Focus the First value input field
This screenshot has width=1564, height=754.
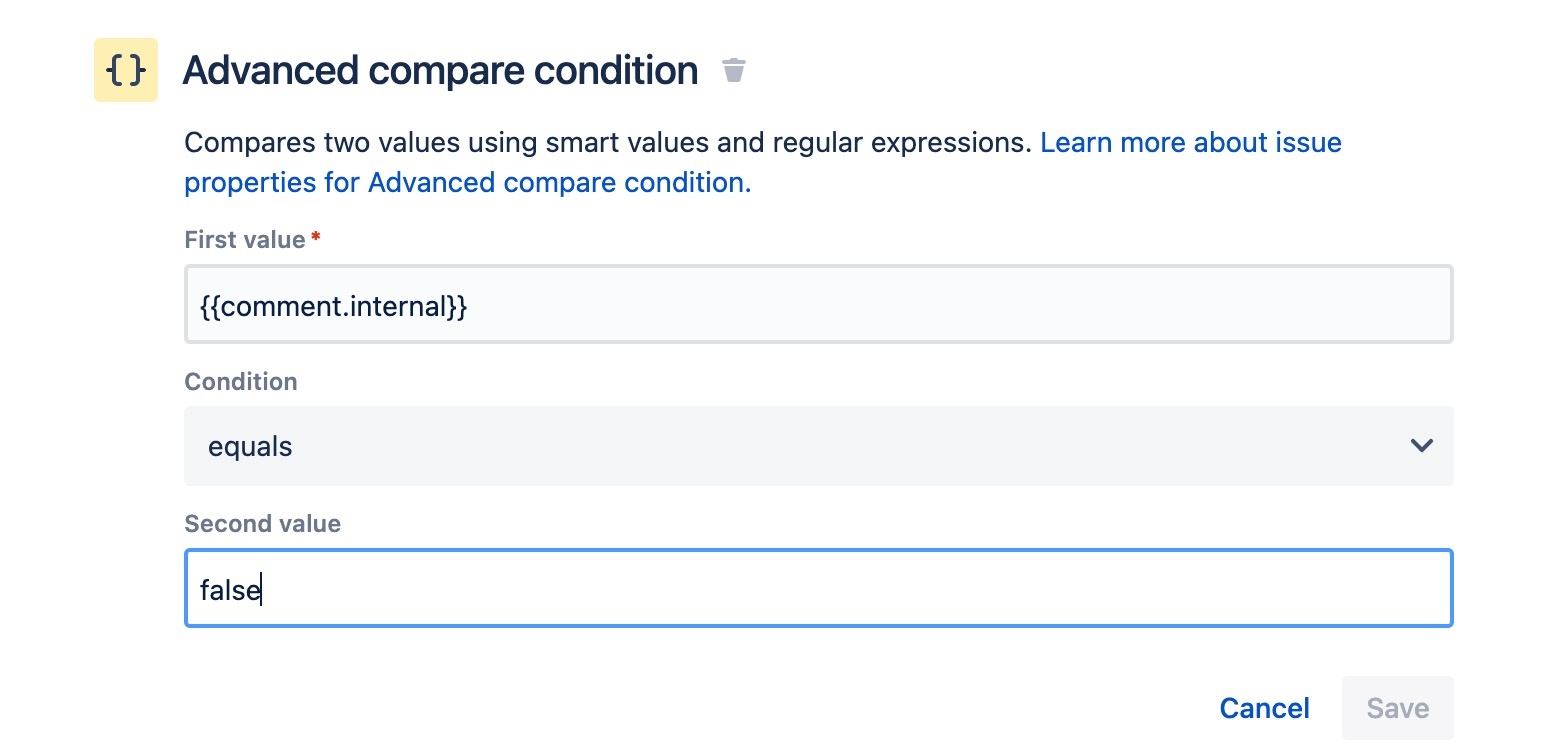[818, 305]
